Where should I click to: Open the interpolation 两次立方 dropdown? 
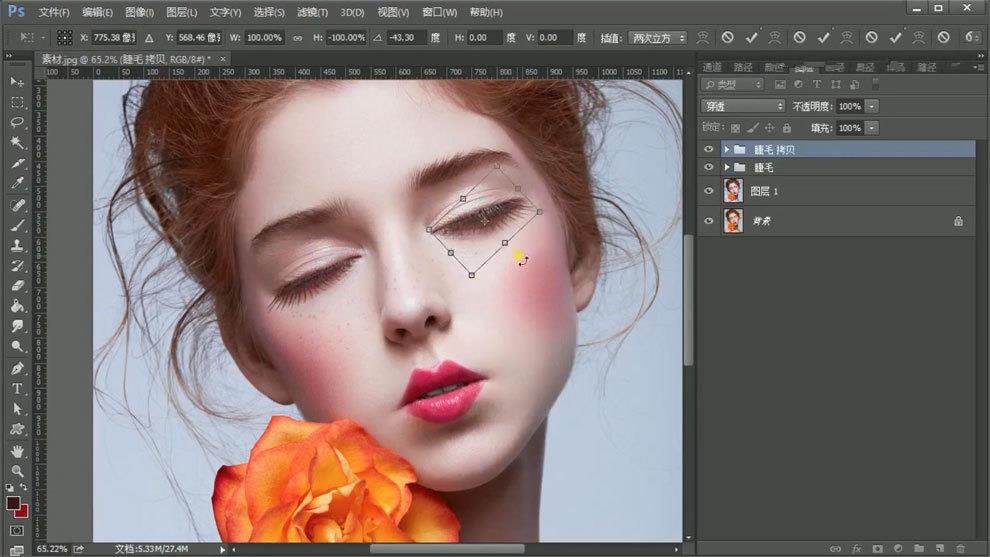(658, 38)
